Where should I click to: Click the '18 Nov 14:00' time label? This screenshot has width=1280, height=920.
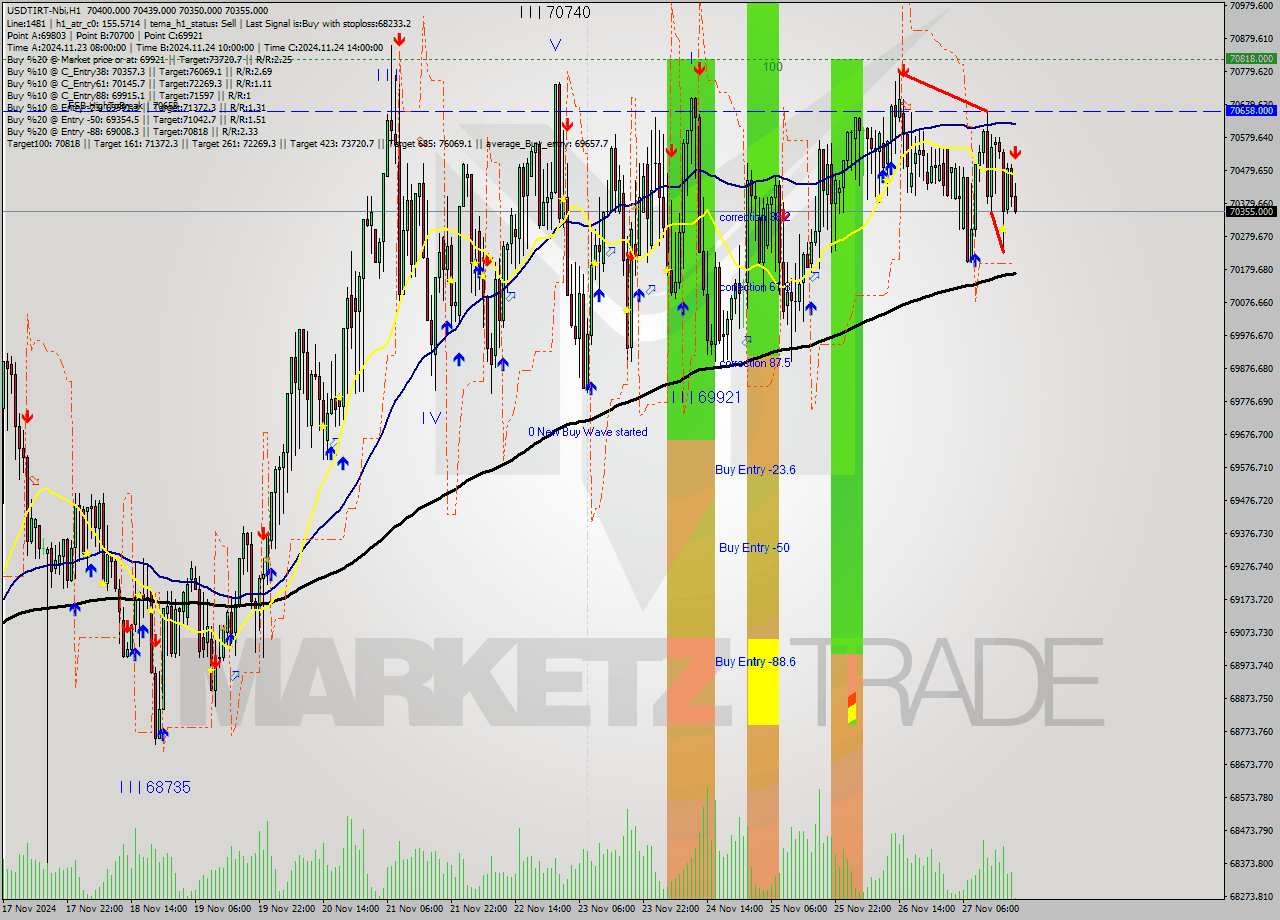[x=158, y=910]
